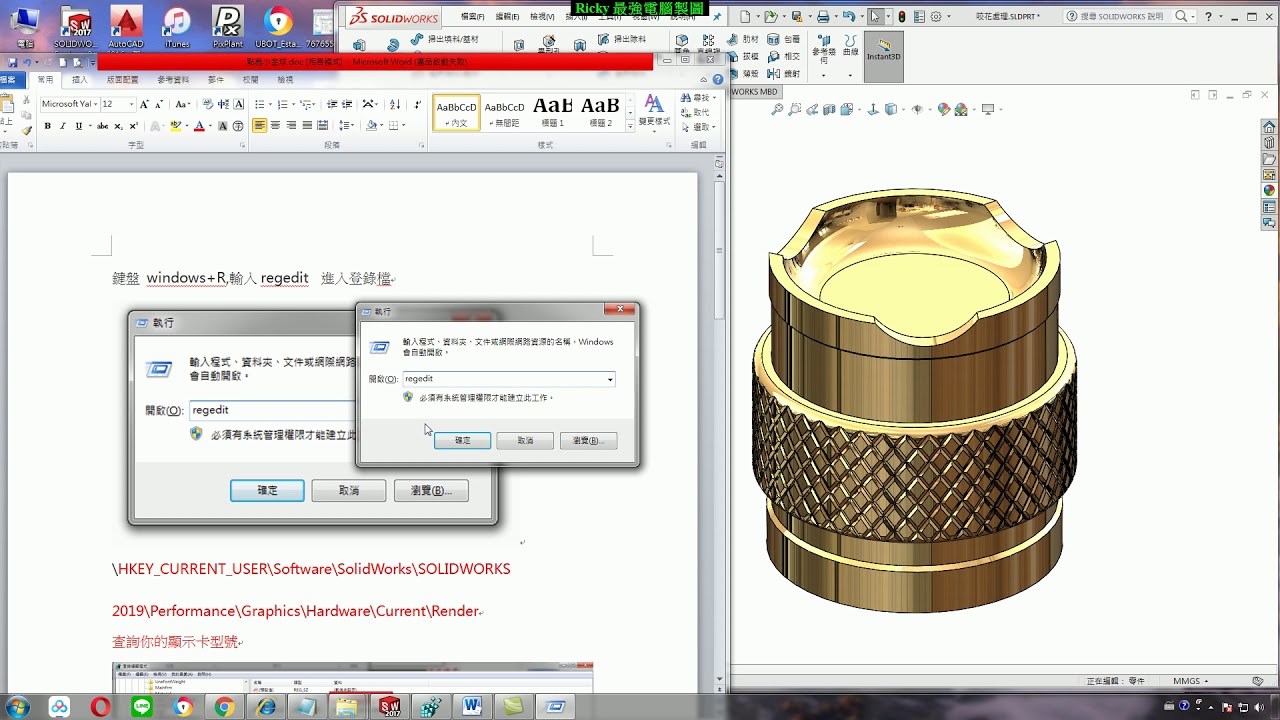Click 確定 in the large Run dialog image
This screenshot has width=1280, height=720.
click(267, 490)
